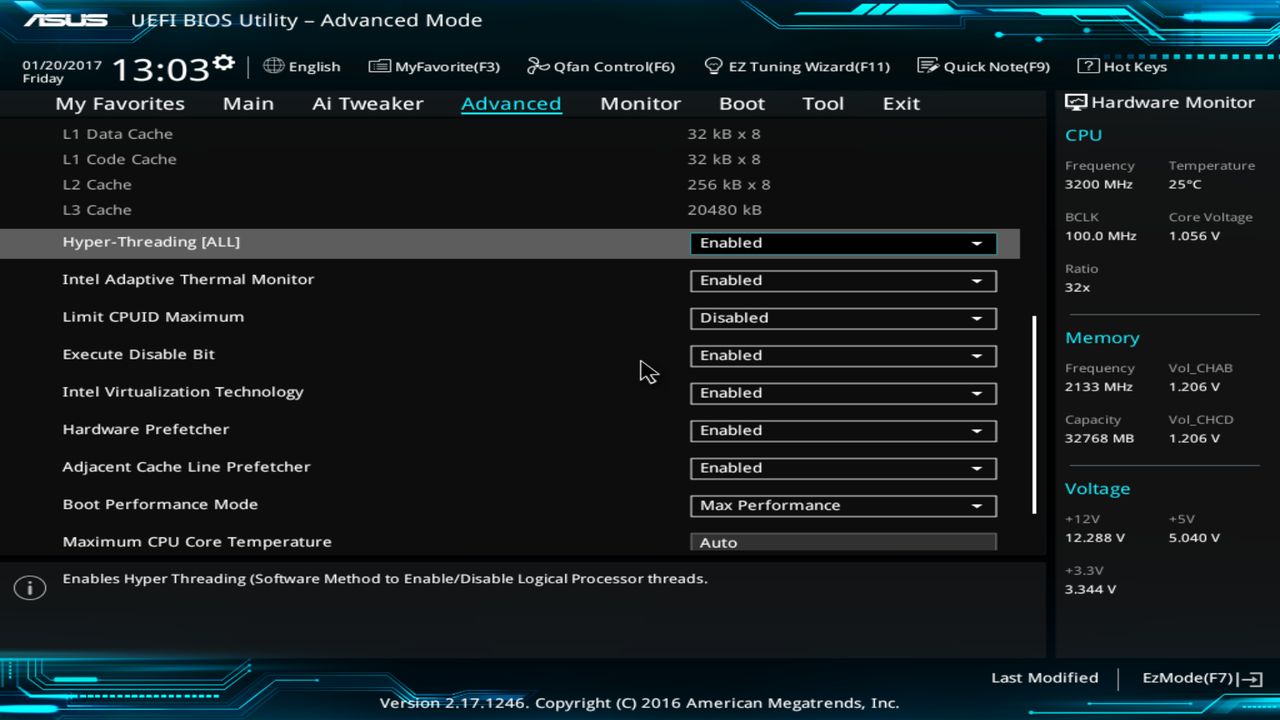Click the Hardware Monitor panel icon

coord(1075,101)
